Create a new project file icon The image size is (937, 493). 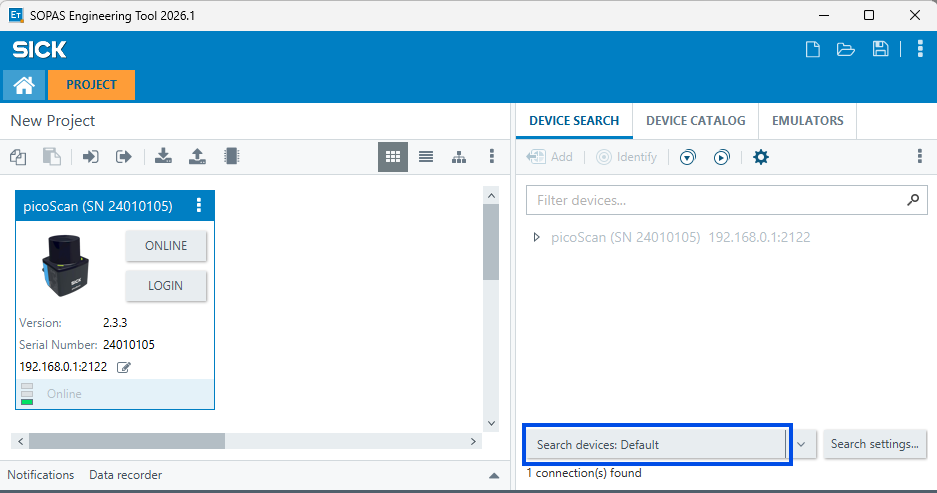click(813, 49)
